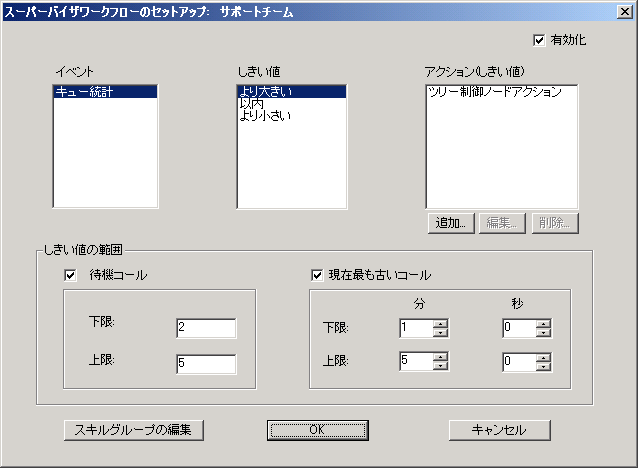Increase the 上限 seconds value
Image resolution: width=638 pixels, height=468 pixels.
coord(544,357)
